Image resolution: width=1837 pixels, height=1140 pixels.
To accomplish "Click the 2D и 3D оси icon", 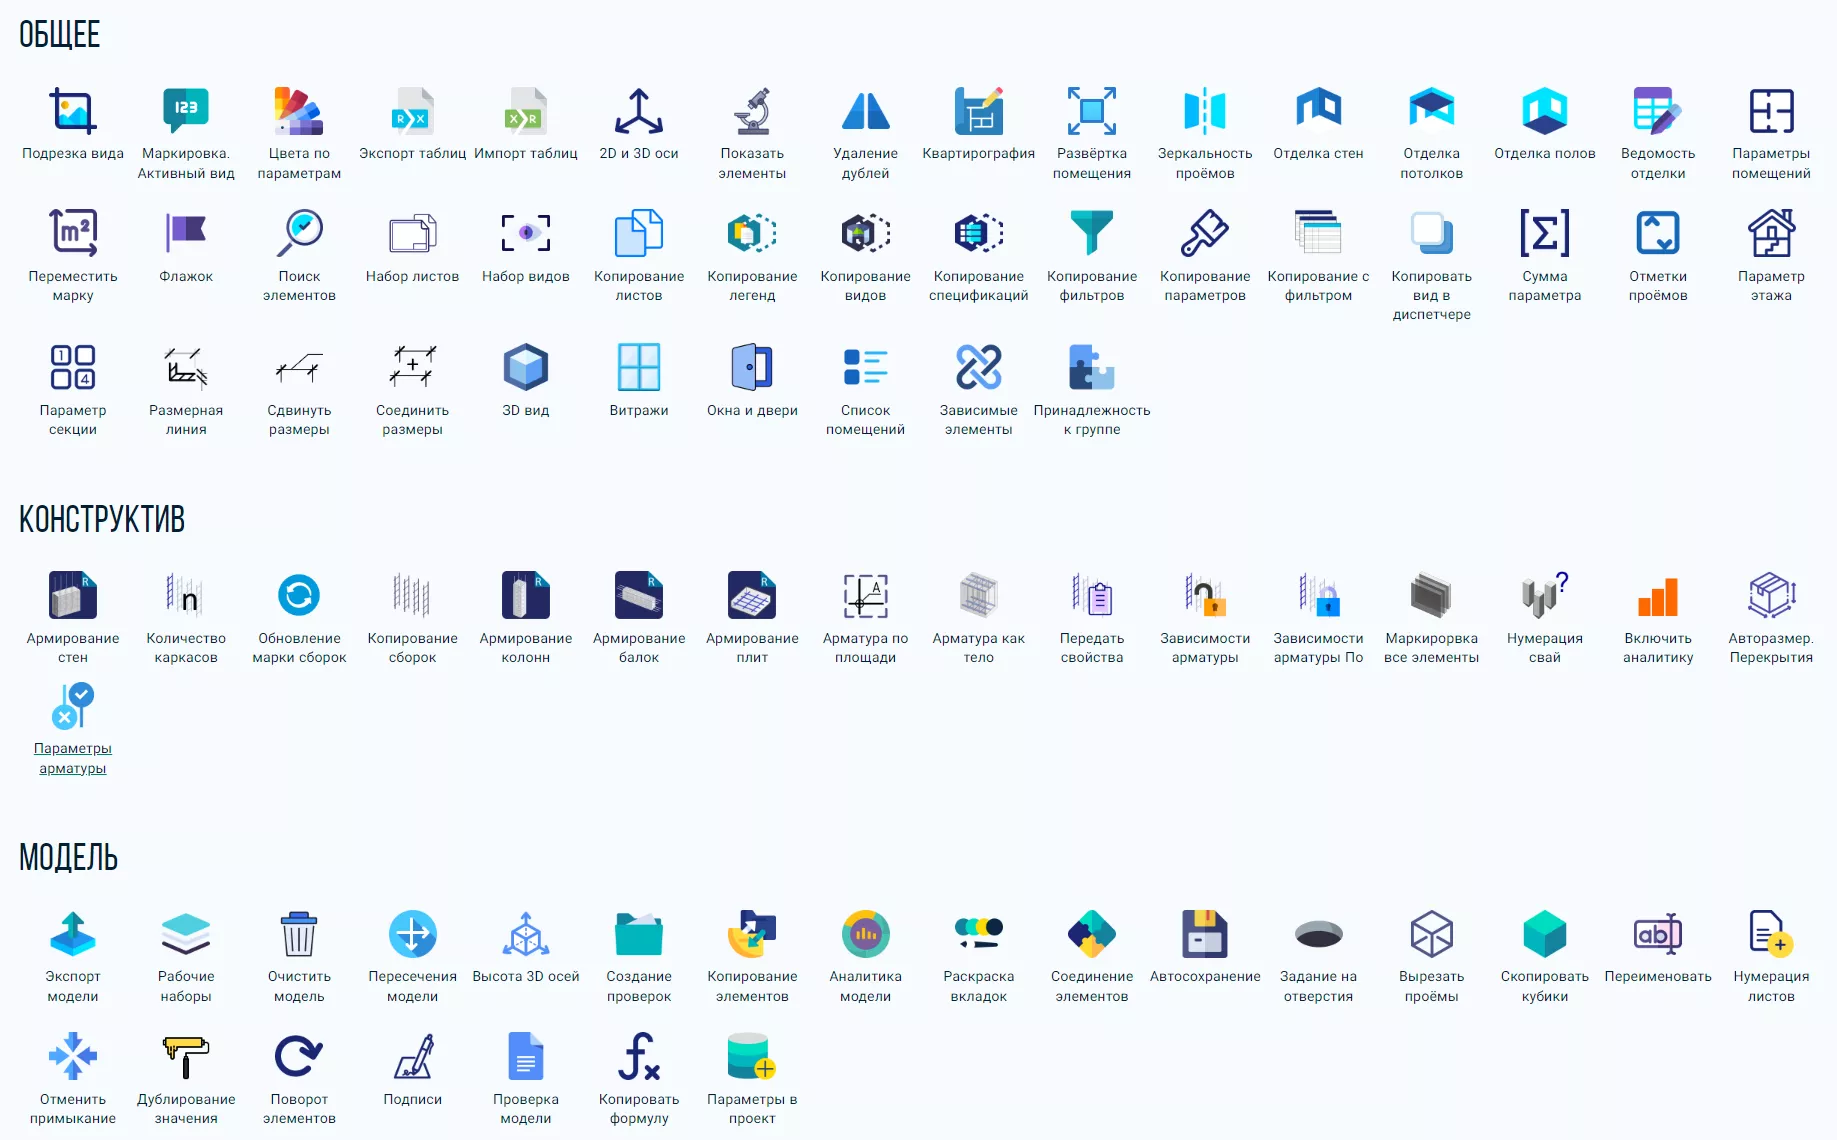I will (x=639, y=111).
